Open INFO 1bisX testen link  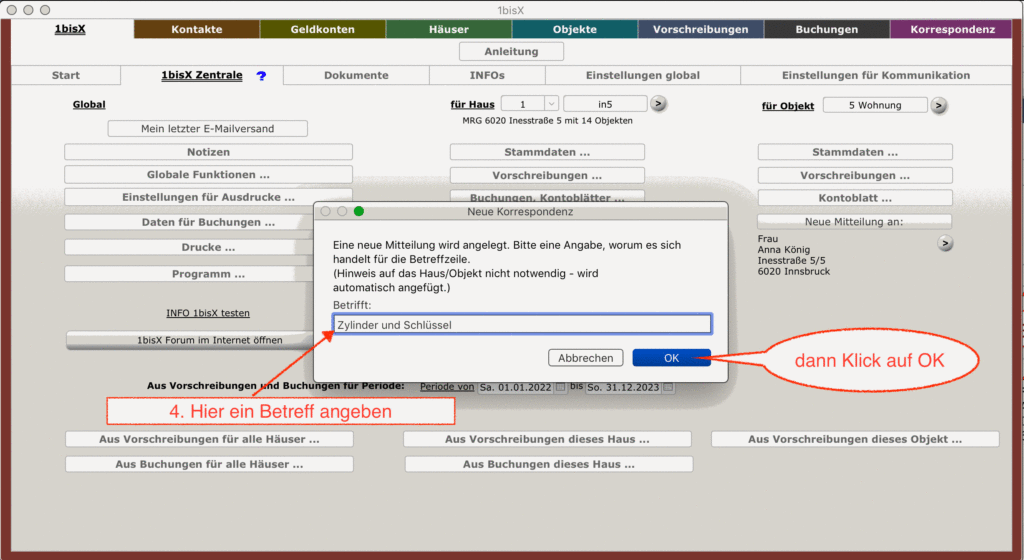[x=208, y=313]
